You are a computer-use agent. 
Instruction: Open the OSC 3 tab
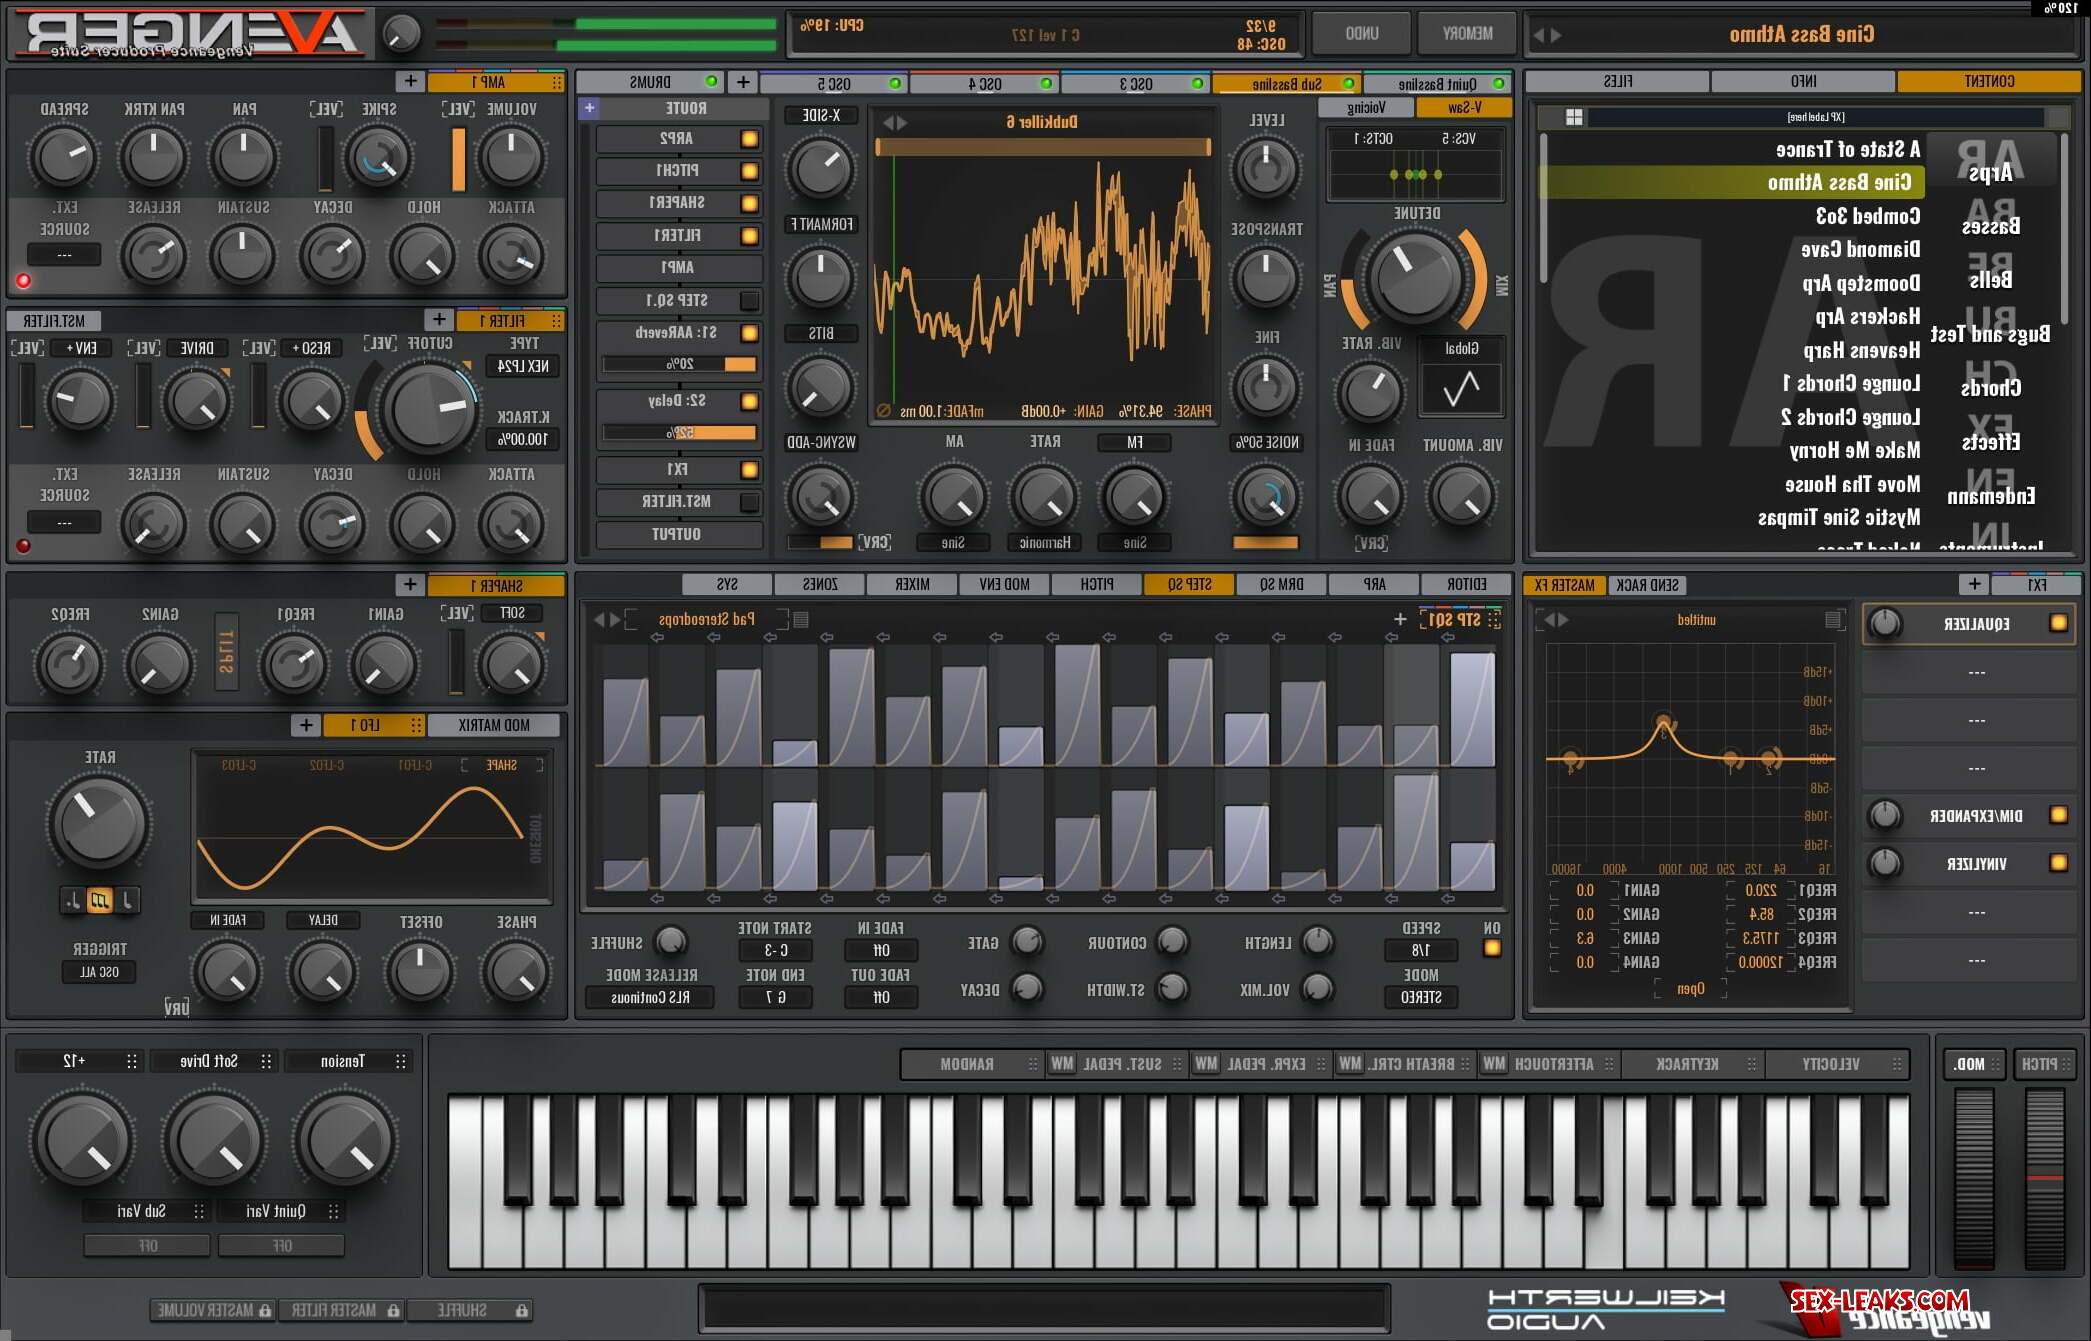1136,84
